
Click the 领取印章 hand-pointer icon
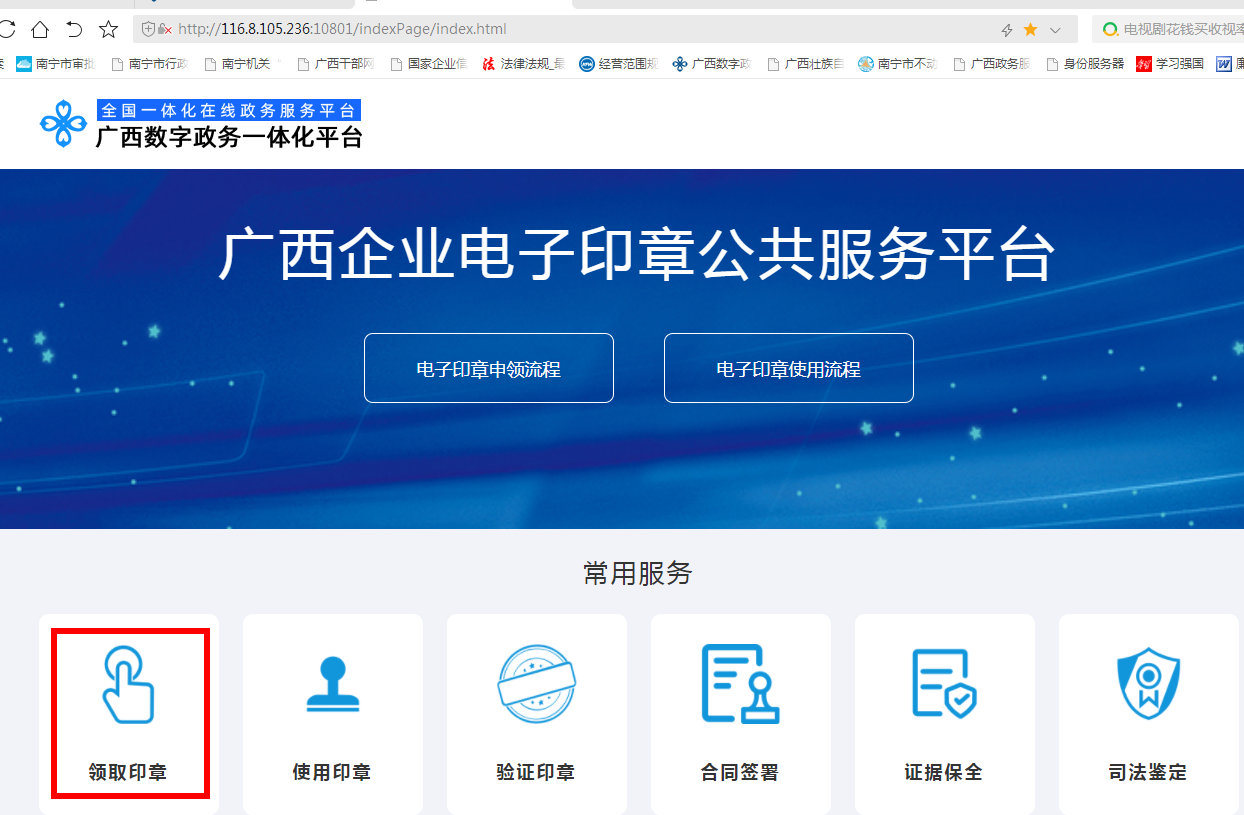coord(129,685)
